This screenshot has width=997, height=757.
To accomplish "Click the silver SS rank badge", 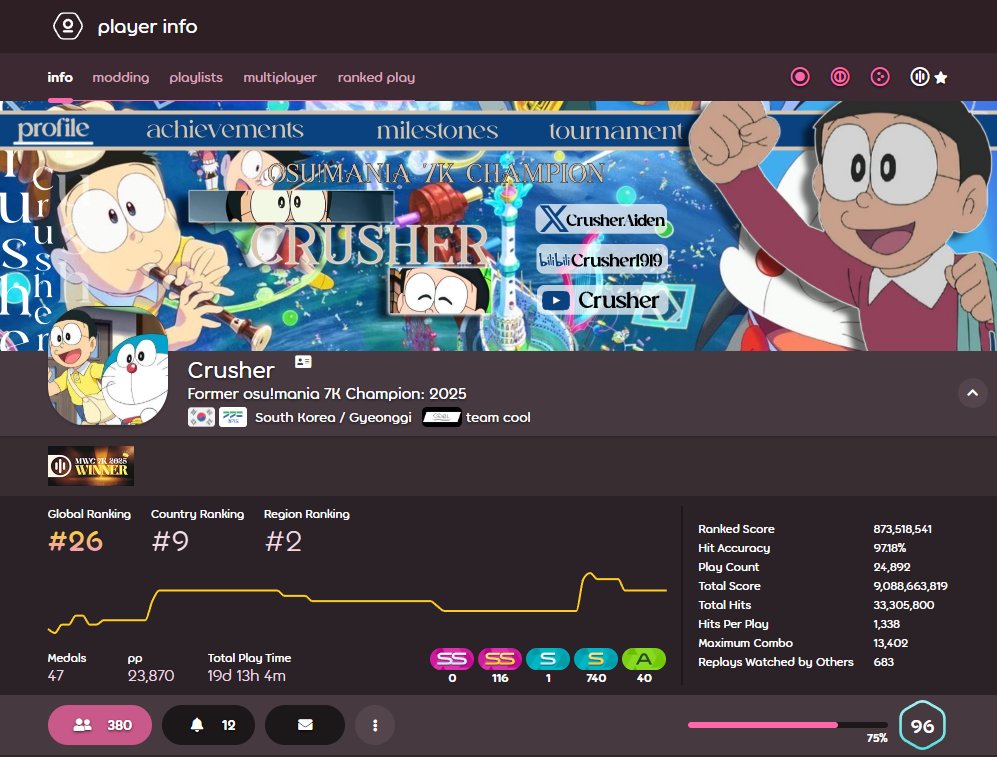I will tap(452, 659).
